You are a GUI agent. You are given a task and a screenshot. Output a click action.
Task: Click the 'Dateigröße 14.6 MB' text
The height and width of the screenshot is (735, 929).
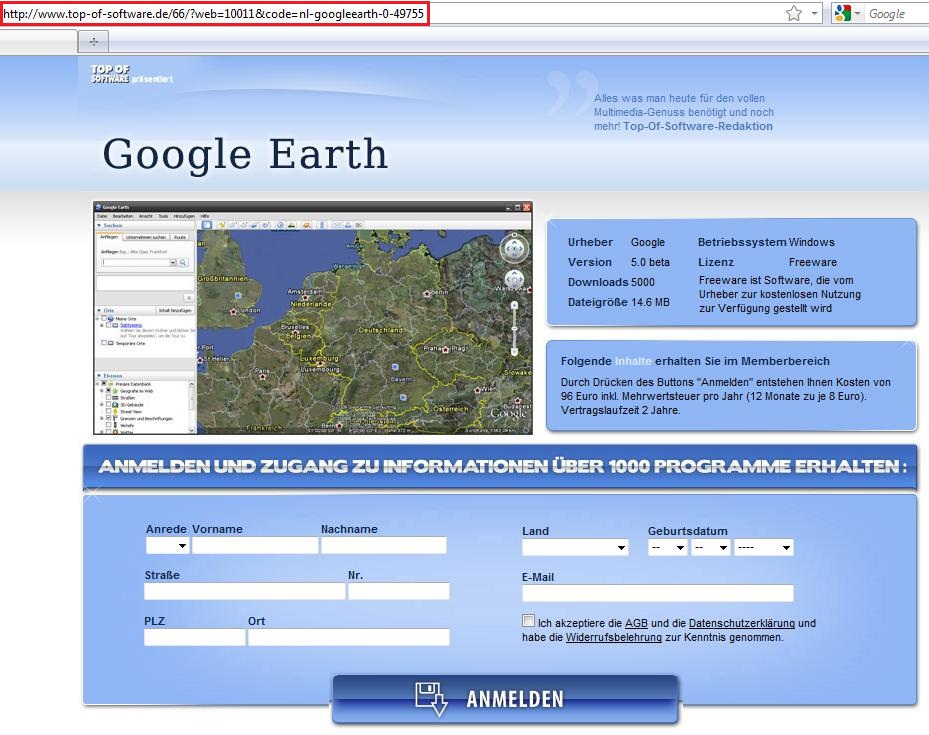(x=619, y=302)
